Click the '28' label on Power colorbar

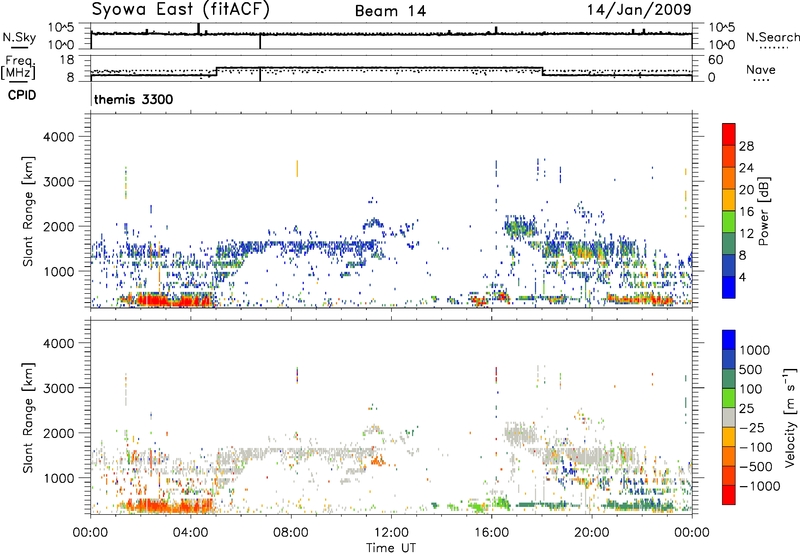click(746, 146)
